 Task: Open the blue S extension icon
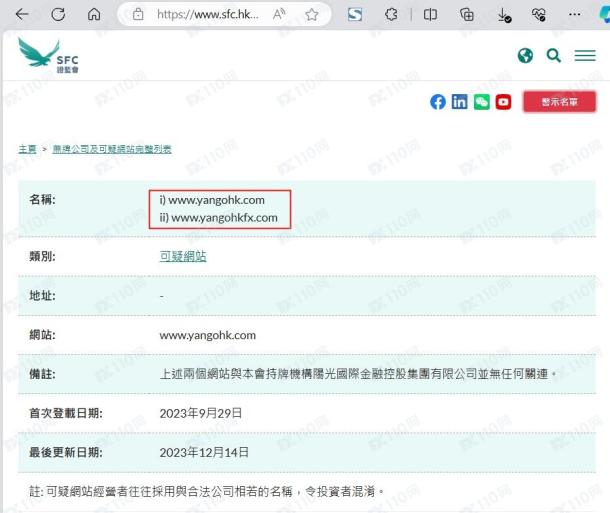355,15
